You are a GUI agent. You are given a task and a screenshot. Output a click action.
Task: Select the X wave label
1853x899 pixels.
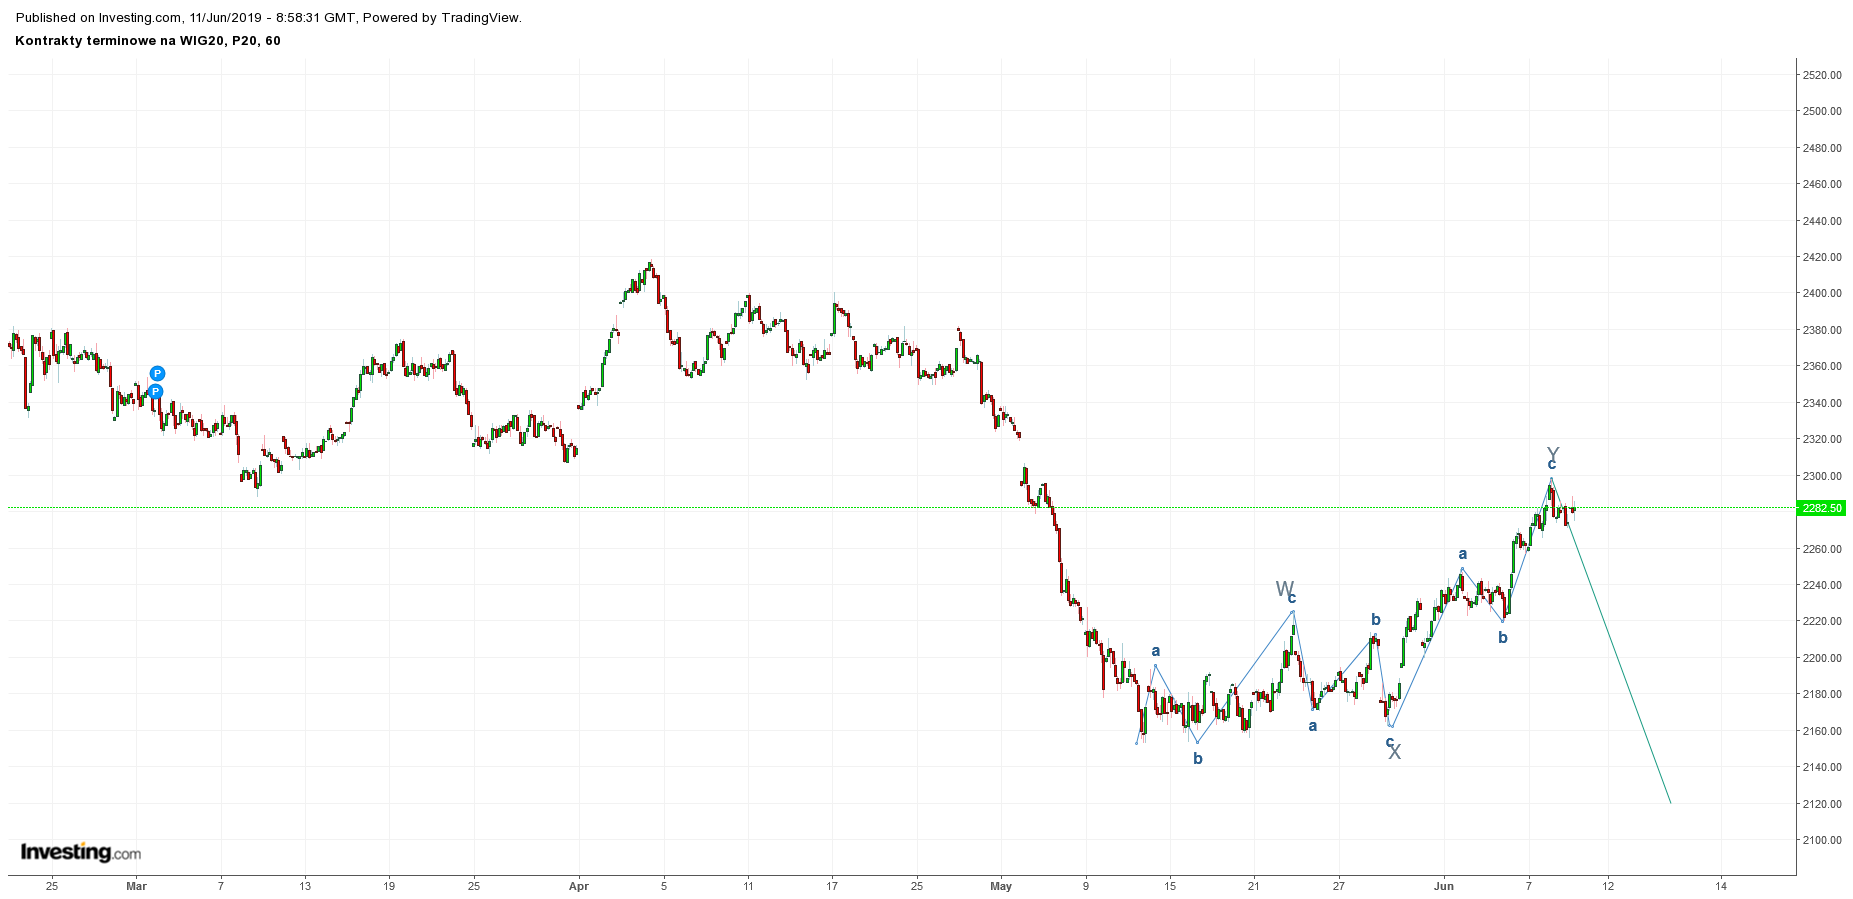pos(1395,752)
